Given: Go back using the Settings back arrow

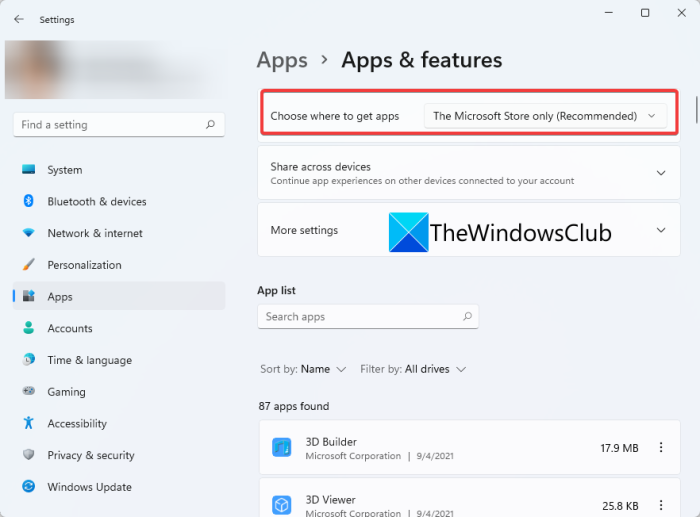Looking at the screenshot, I should coord(19,19).
